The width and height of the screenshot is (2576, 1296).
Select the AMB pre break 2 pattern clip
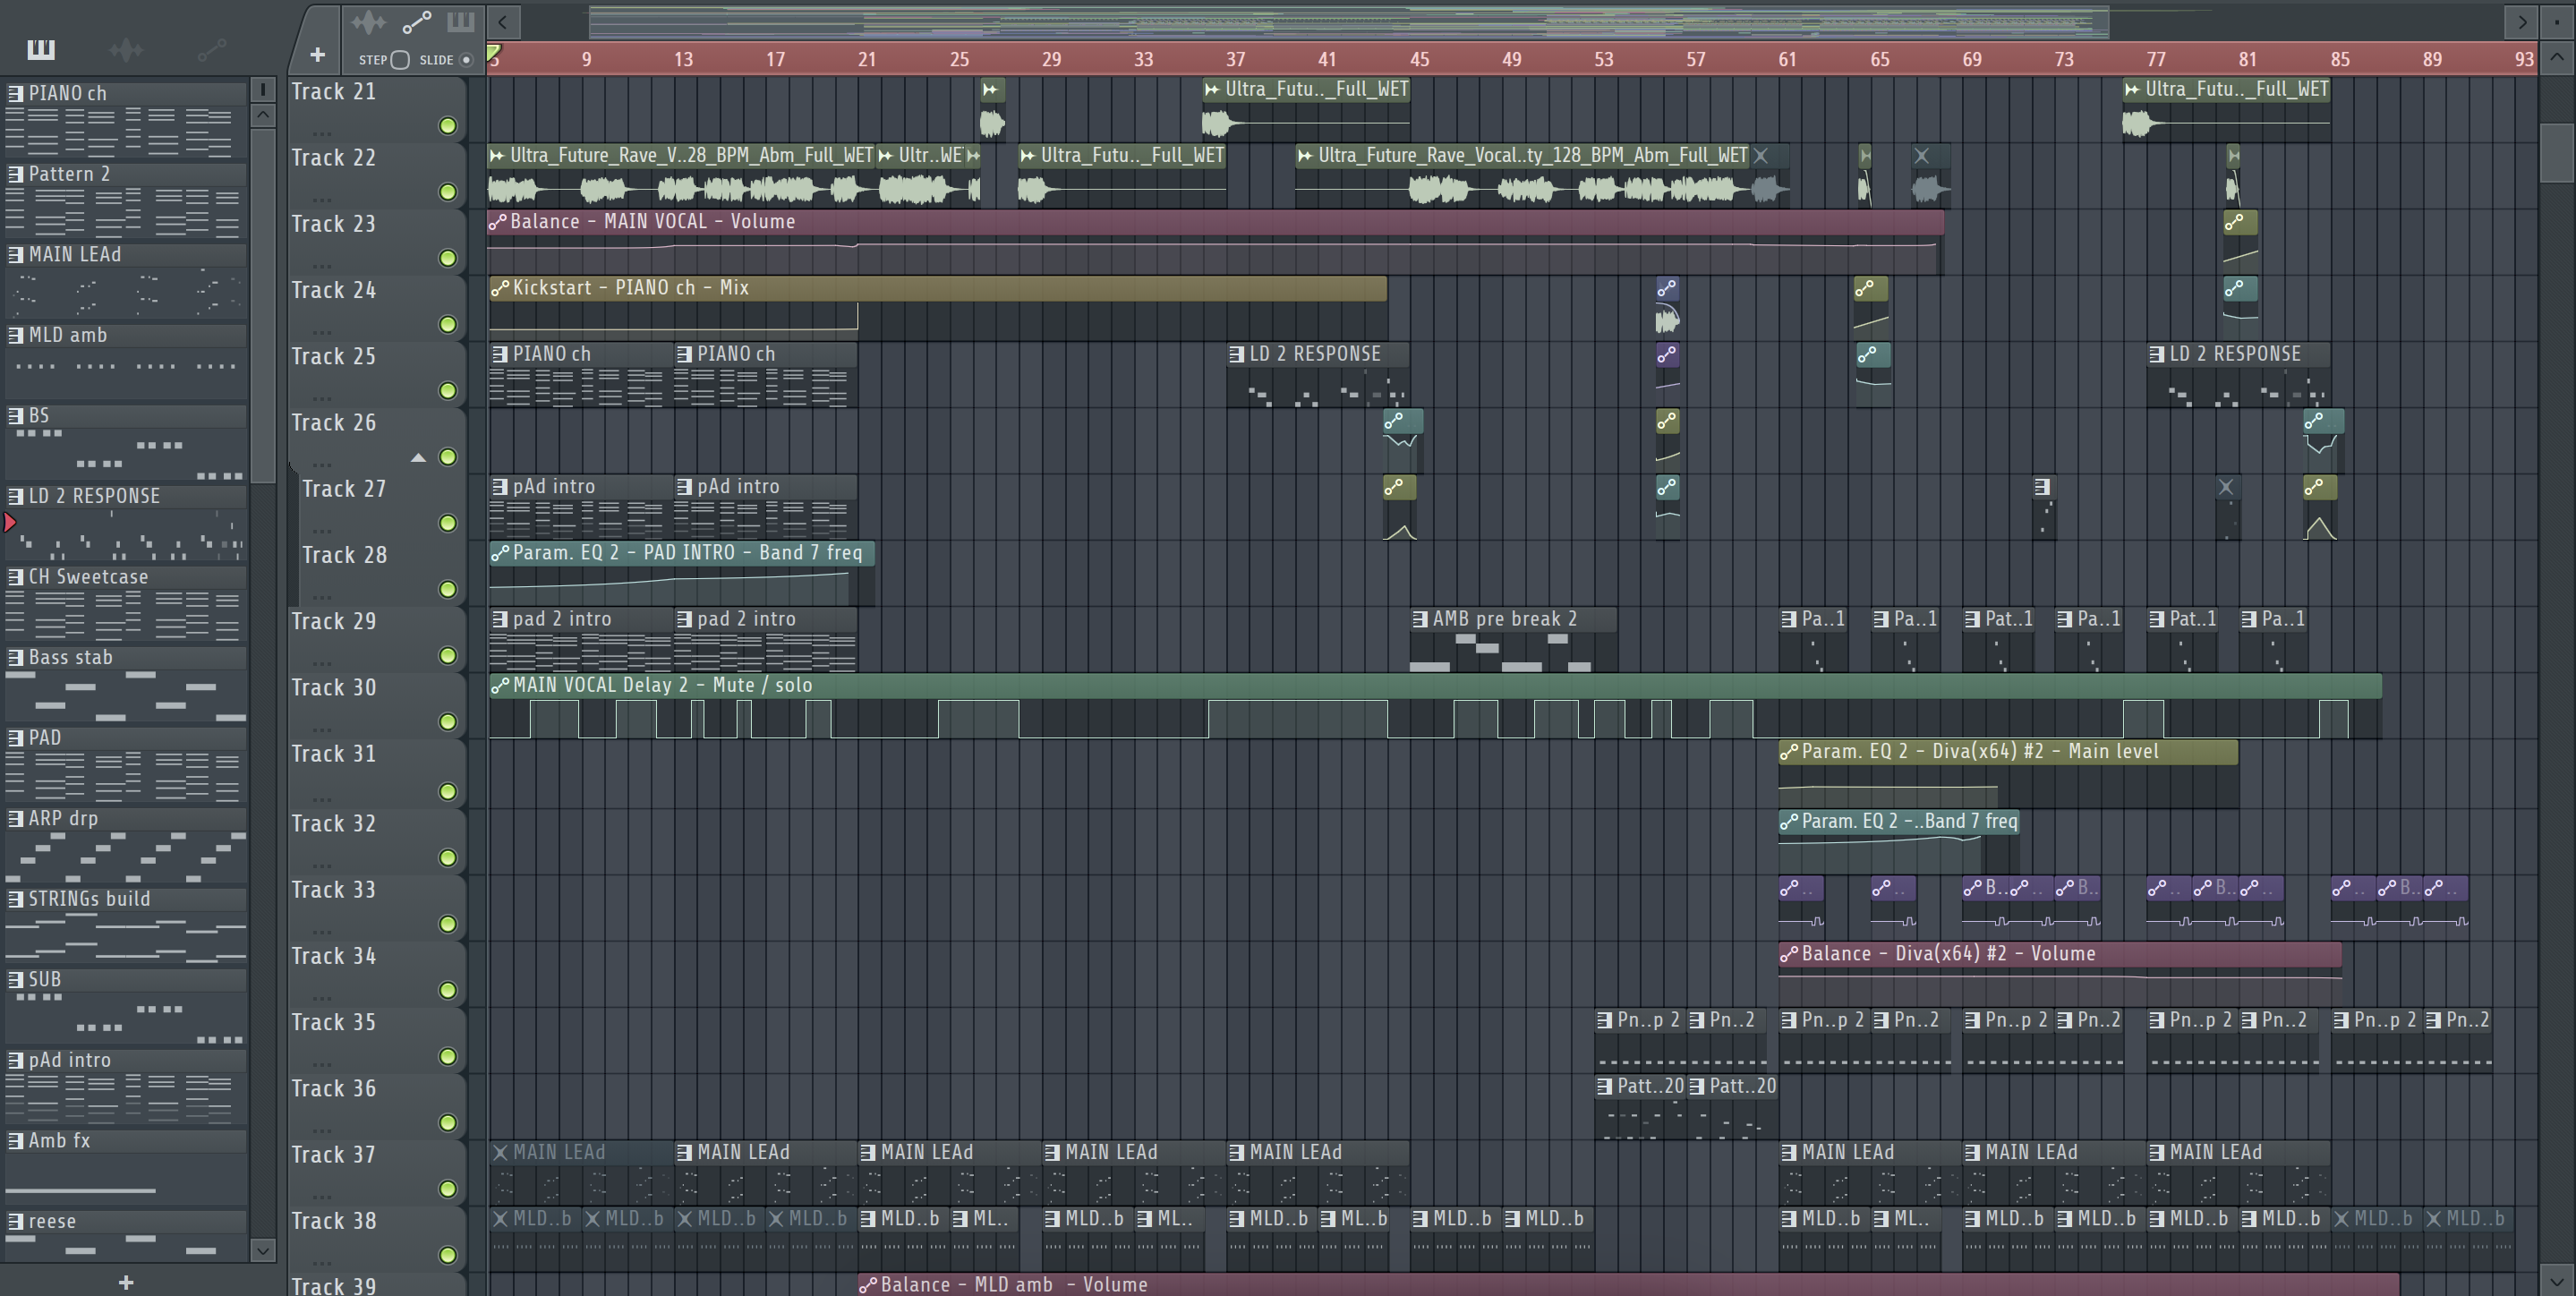point(1513,640)
